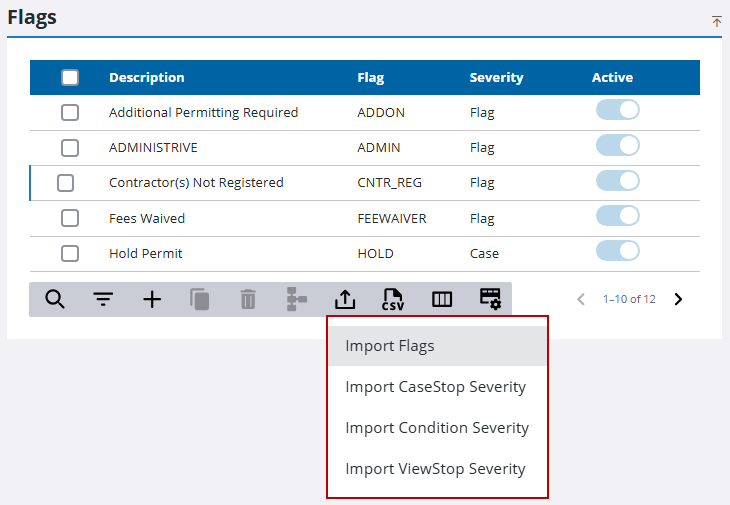Toggle Active switch for HOLD flag
This screenshot has width=730, height=505.
tap(618, 251)
